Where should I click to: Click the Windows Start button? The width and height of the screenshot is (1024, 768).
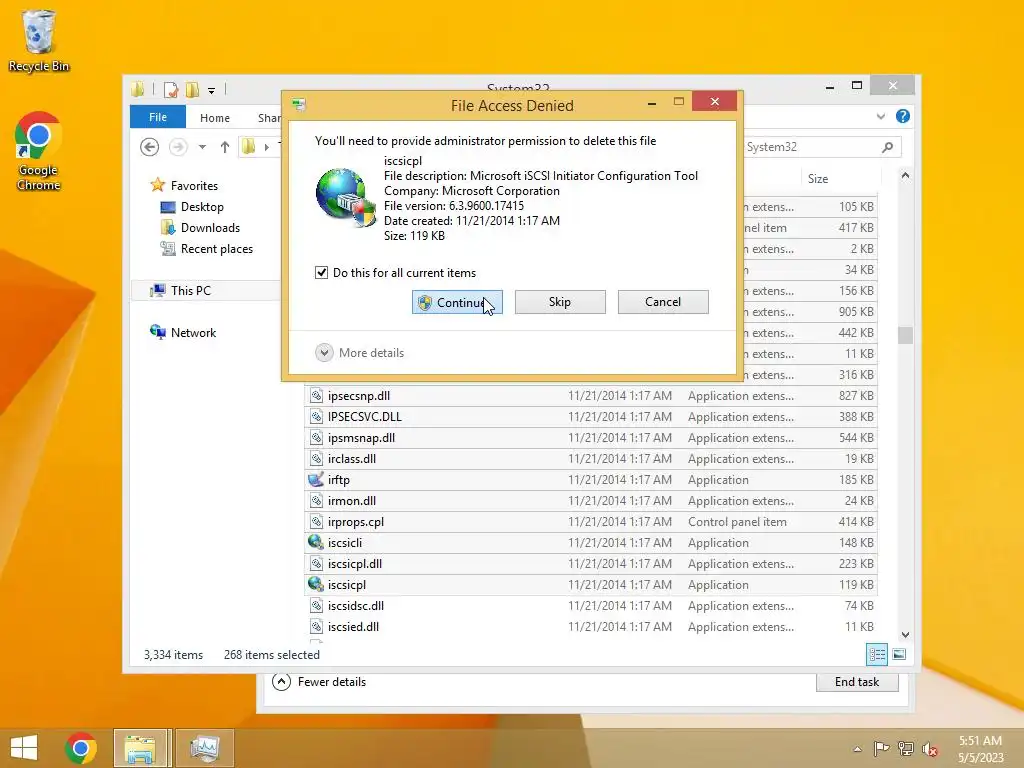click(x=24, y=748)
